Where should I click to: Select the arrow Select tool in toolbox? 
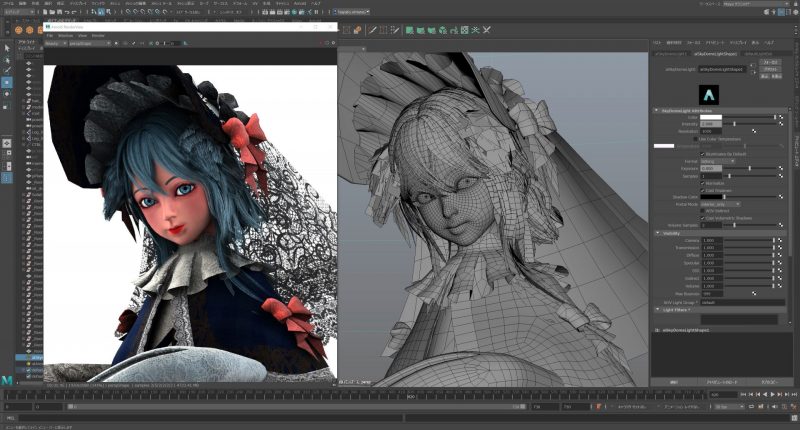tap(7, 48)
